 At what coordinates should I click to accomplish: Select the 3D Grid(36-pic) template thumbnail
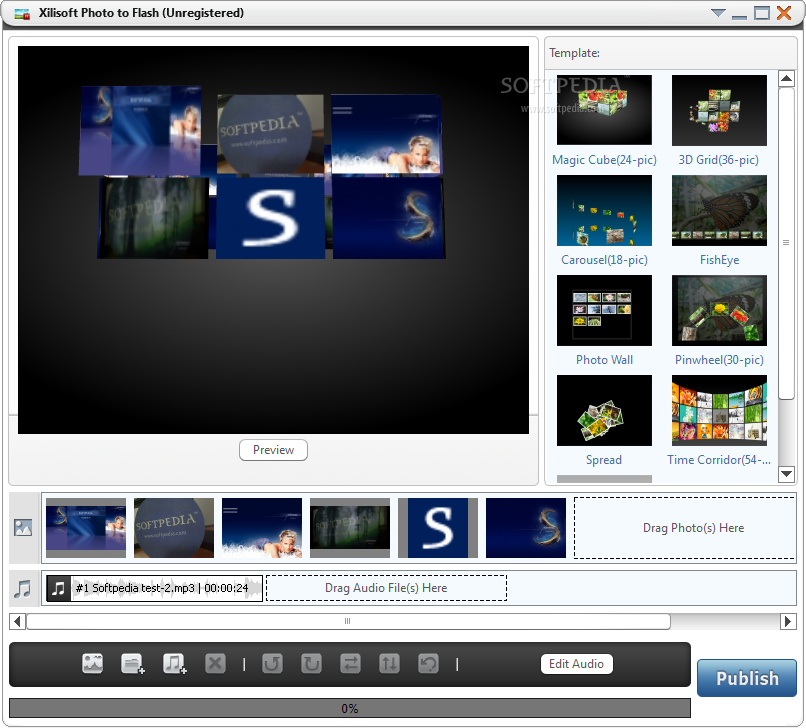[719, 110]
